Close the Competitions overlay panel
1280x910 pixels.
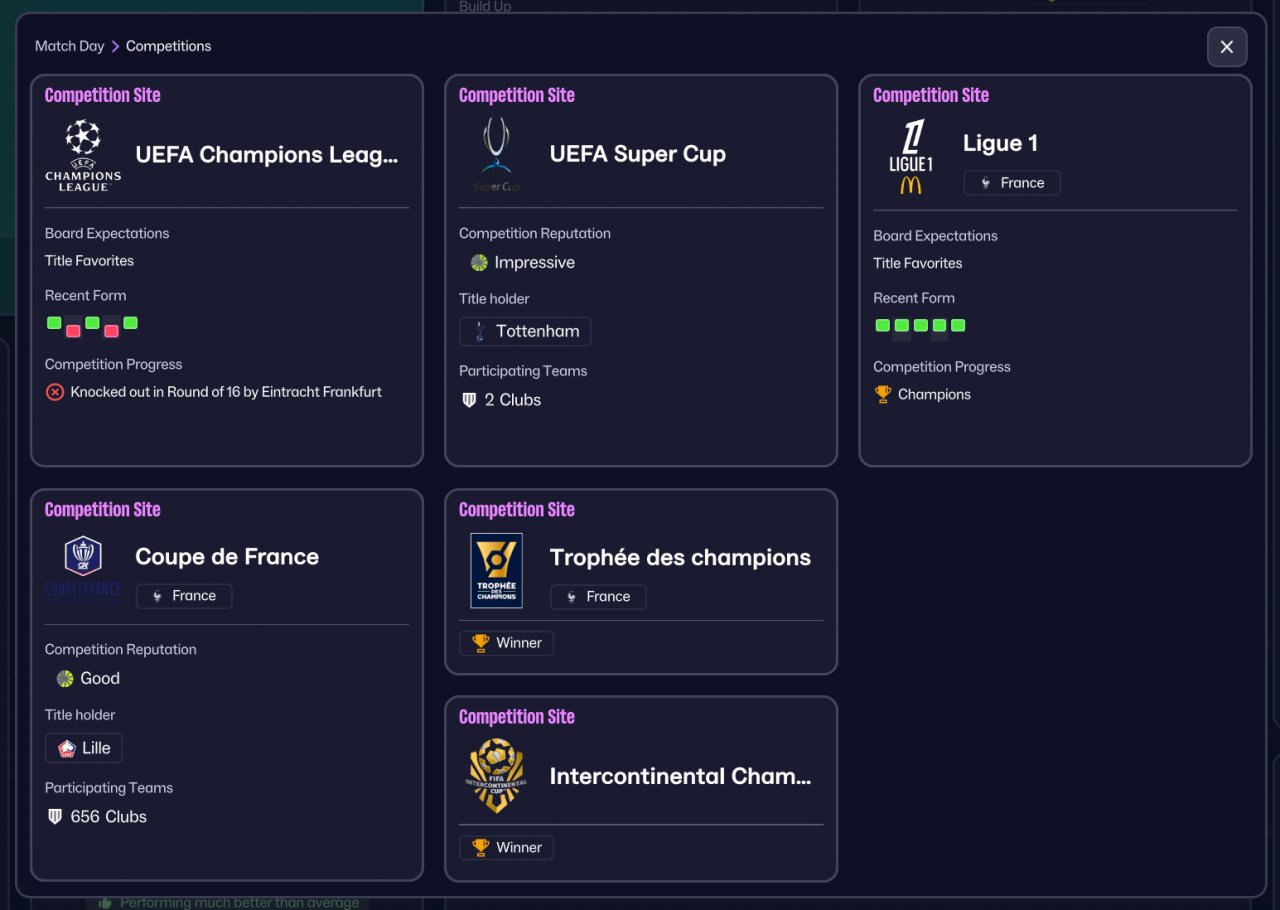(1227, 47)
